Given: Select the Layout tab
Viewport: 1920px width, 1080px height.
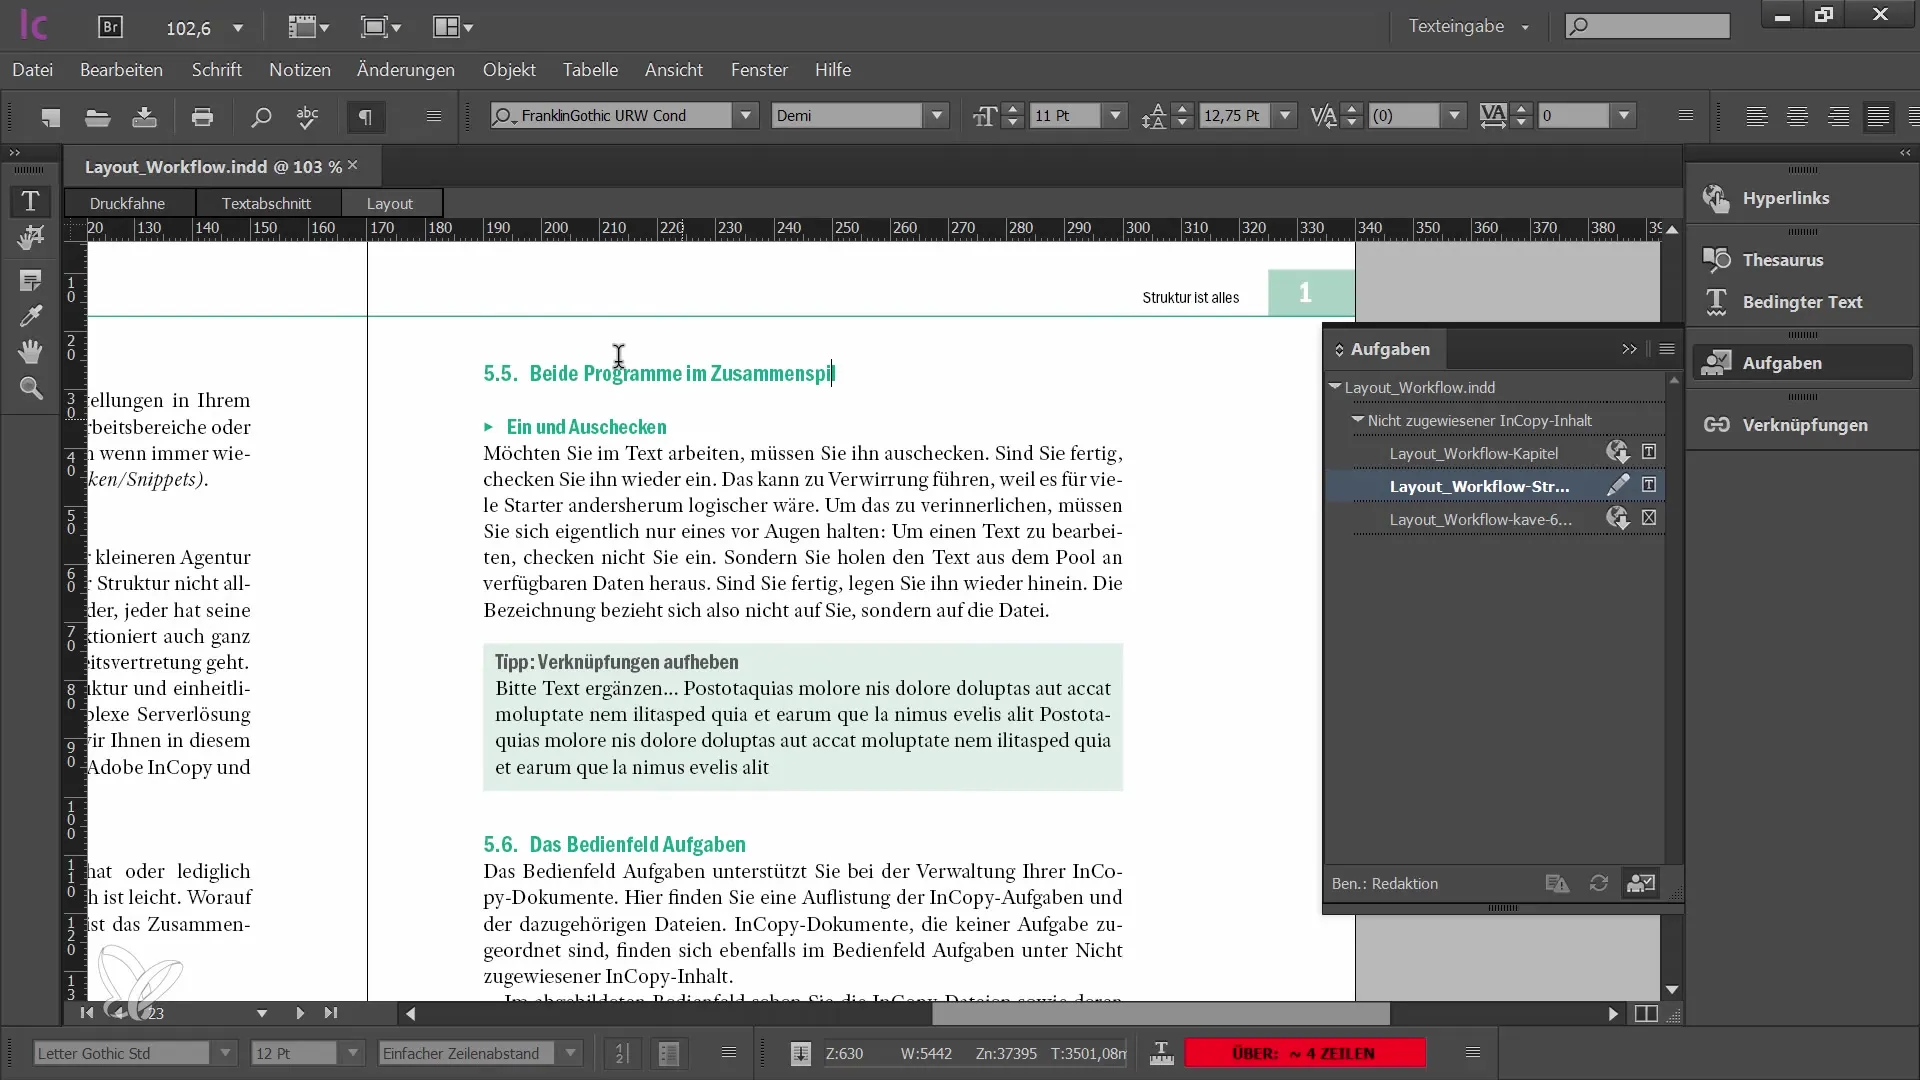Looking at the screenshot, I should 389,202.
